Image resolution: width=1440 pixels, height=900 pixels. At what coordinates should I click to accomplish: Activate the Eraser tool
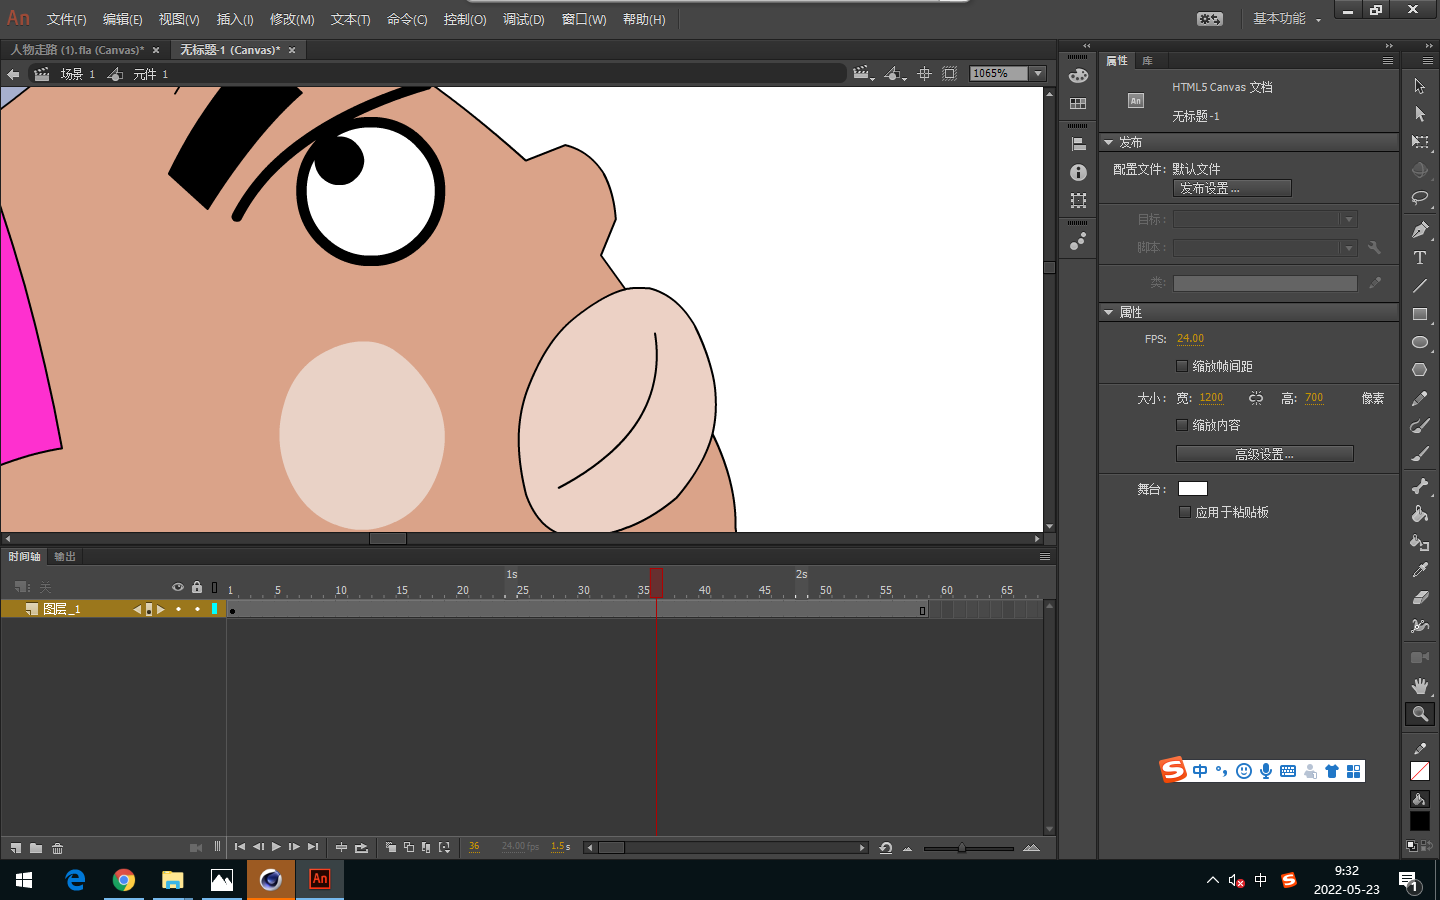(1419, 598)
